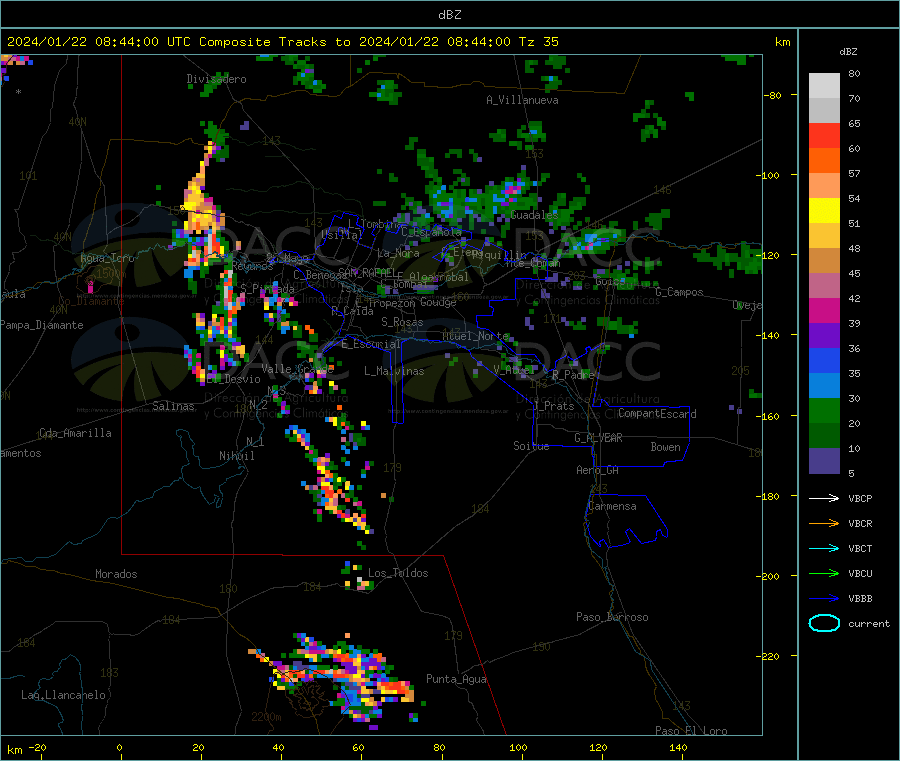This screenshot has width=900, height=761.
Task: Click the 'Guadales' location label
Action: coord(534,215)
